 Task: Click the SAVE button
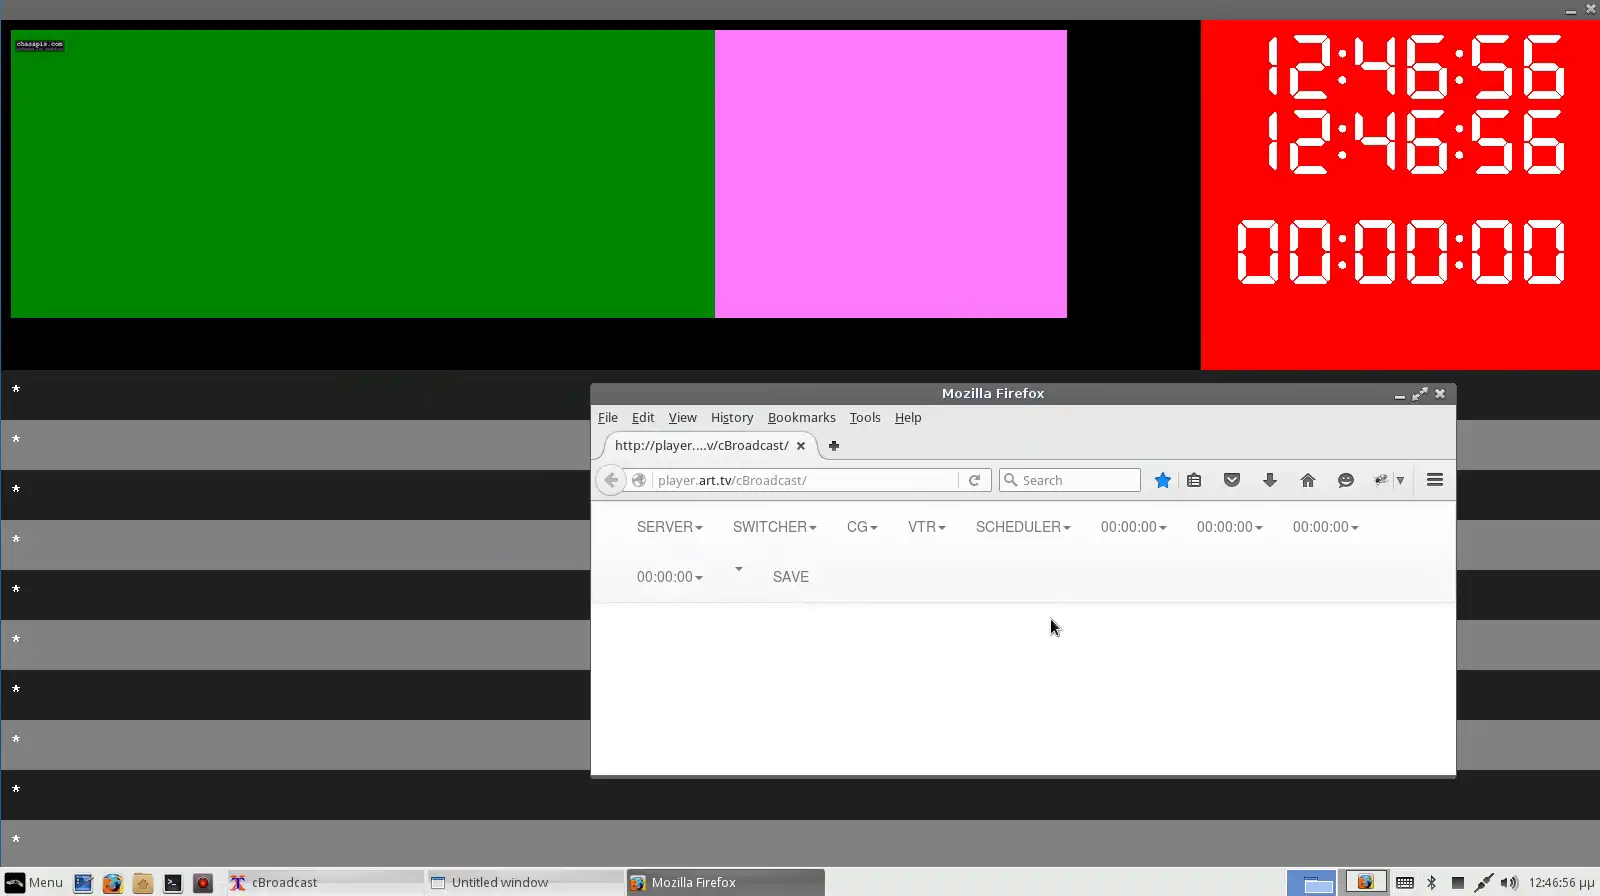click(791, 577)
